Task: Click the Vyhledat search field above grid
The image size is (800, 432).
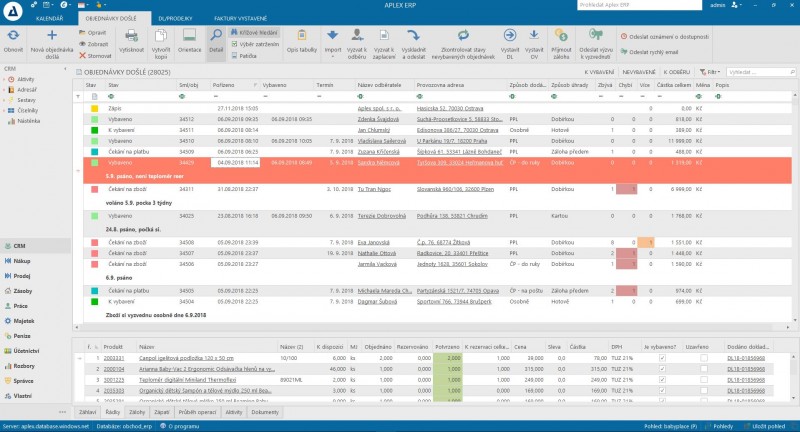Action: click(x=758, y=73)
